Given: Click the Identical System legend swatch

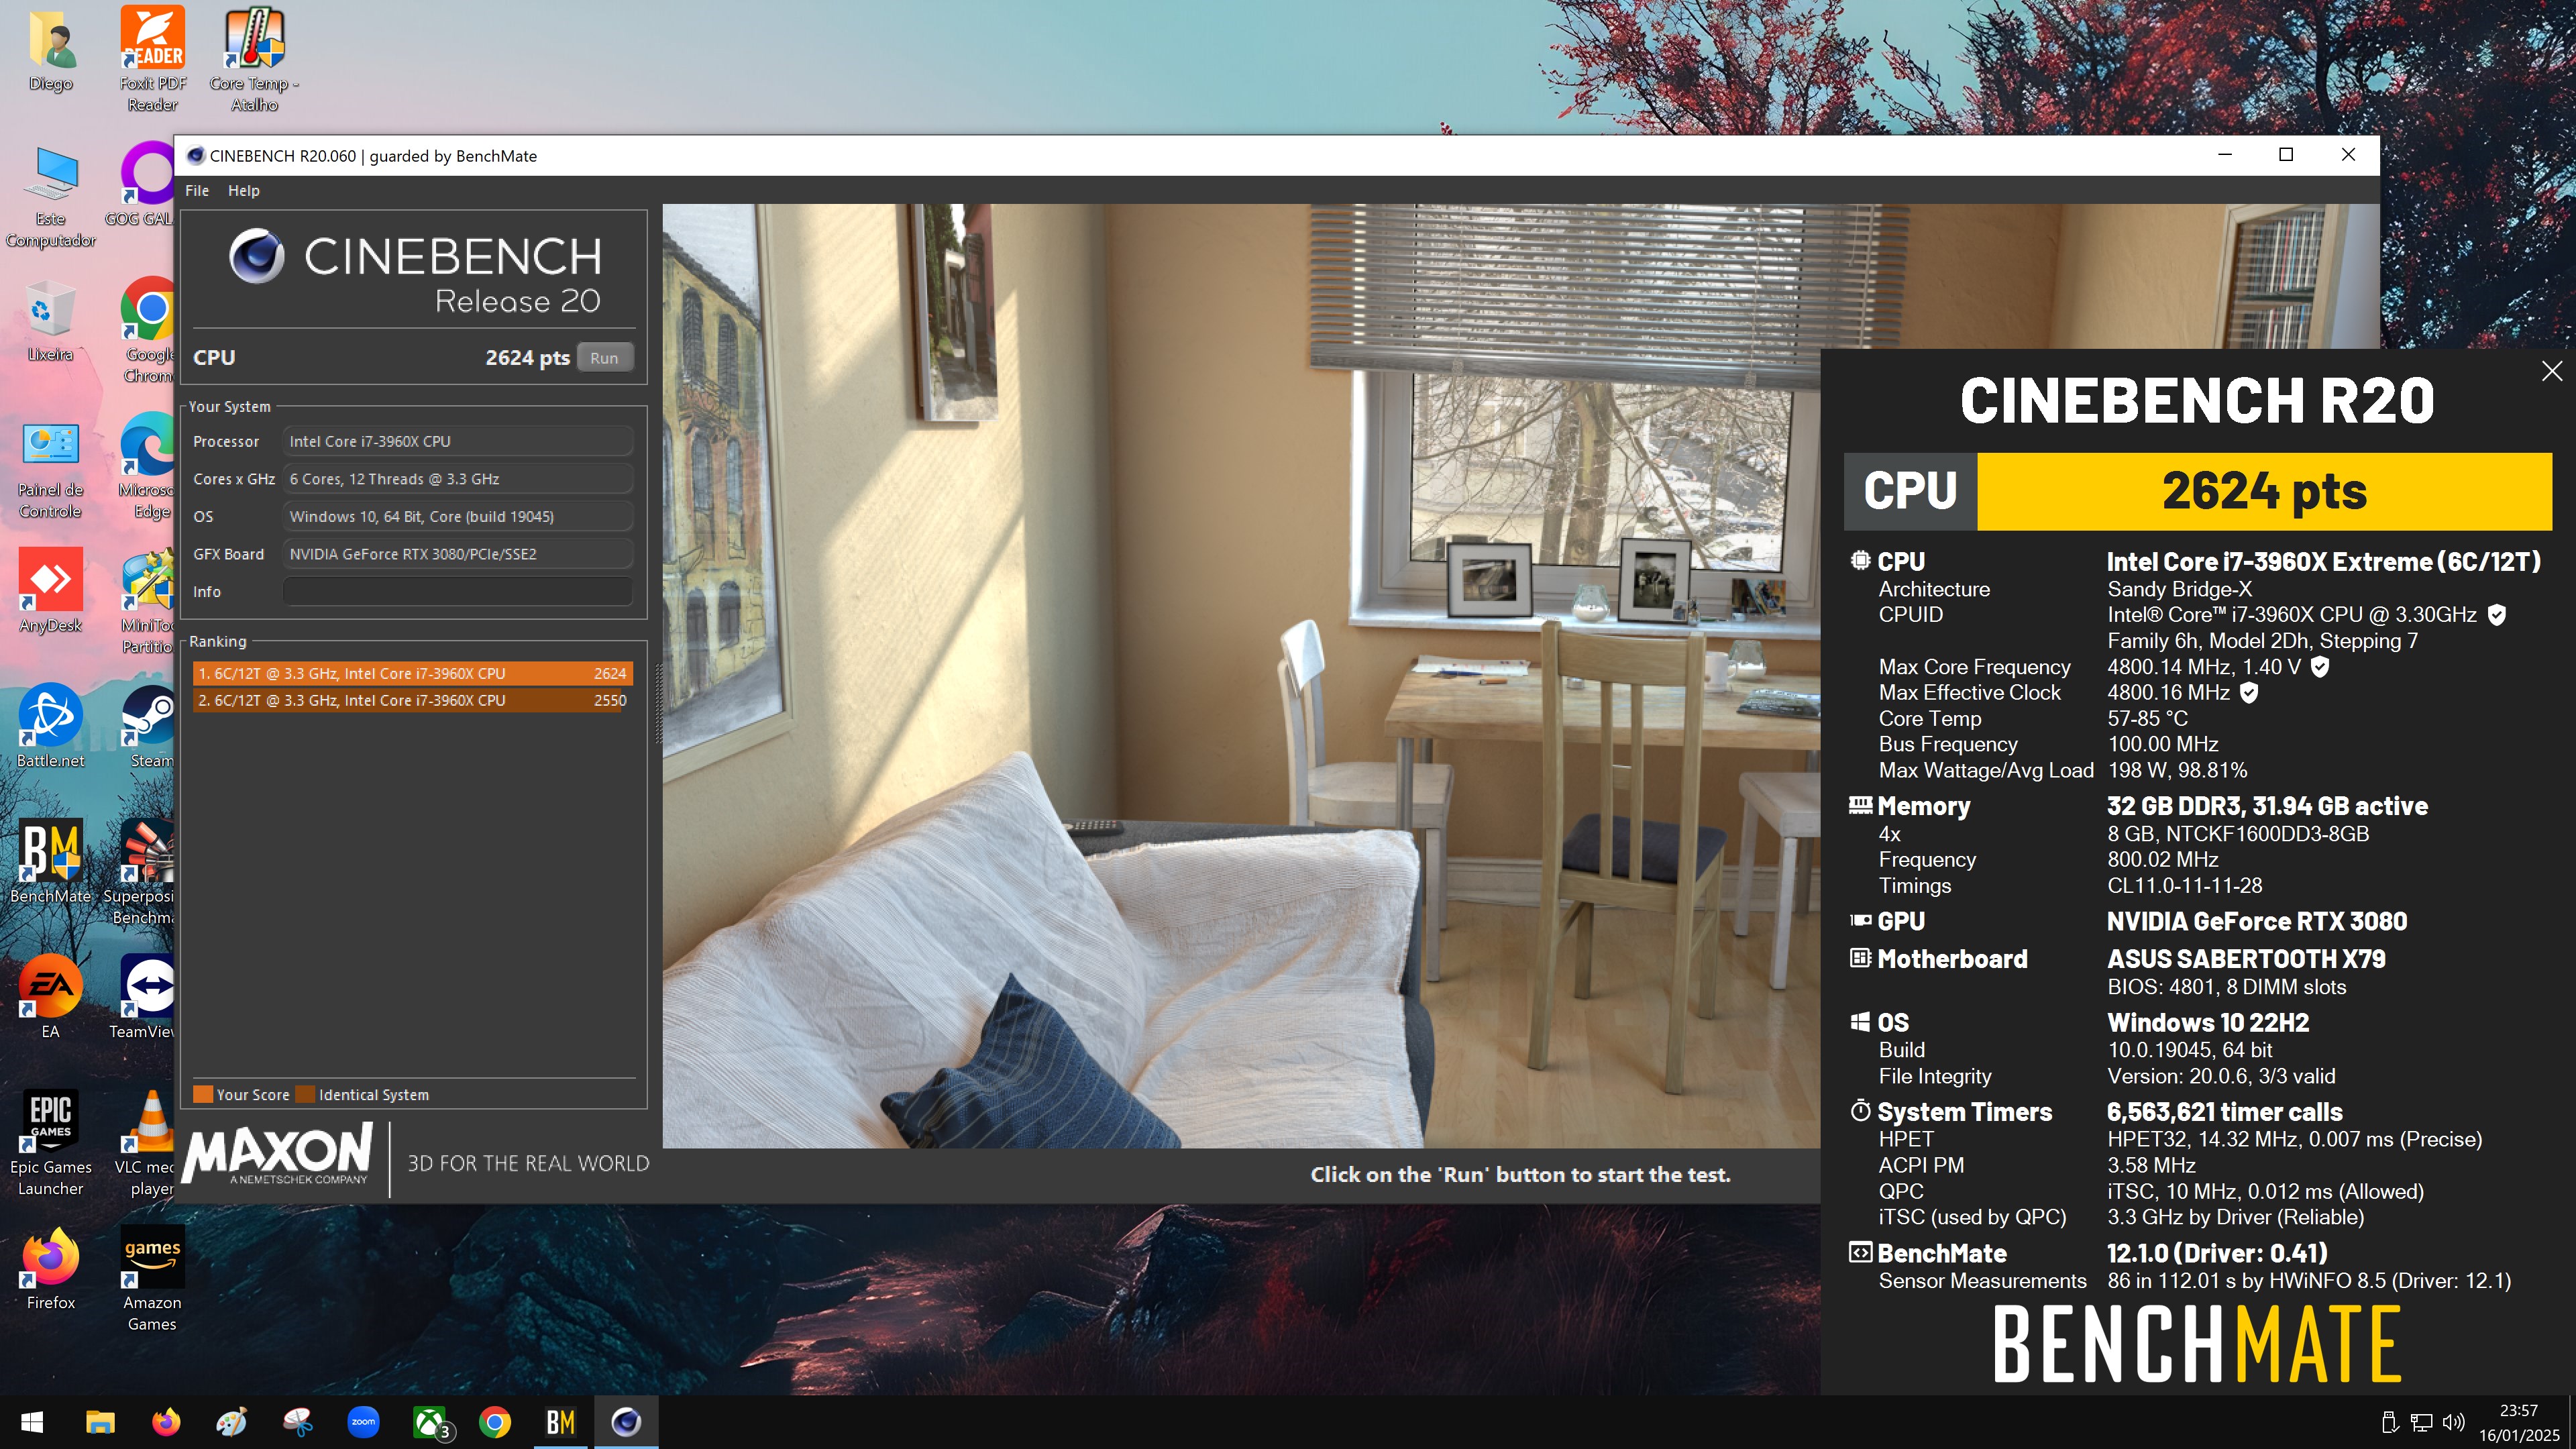Looking at the screenshot, I should 306,1094.
